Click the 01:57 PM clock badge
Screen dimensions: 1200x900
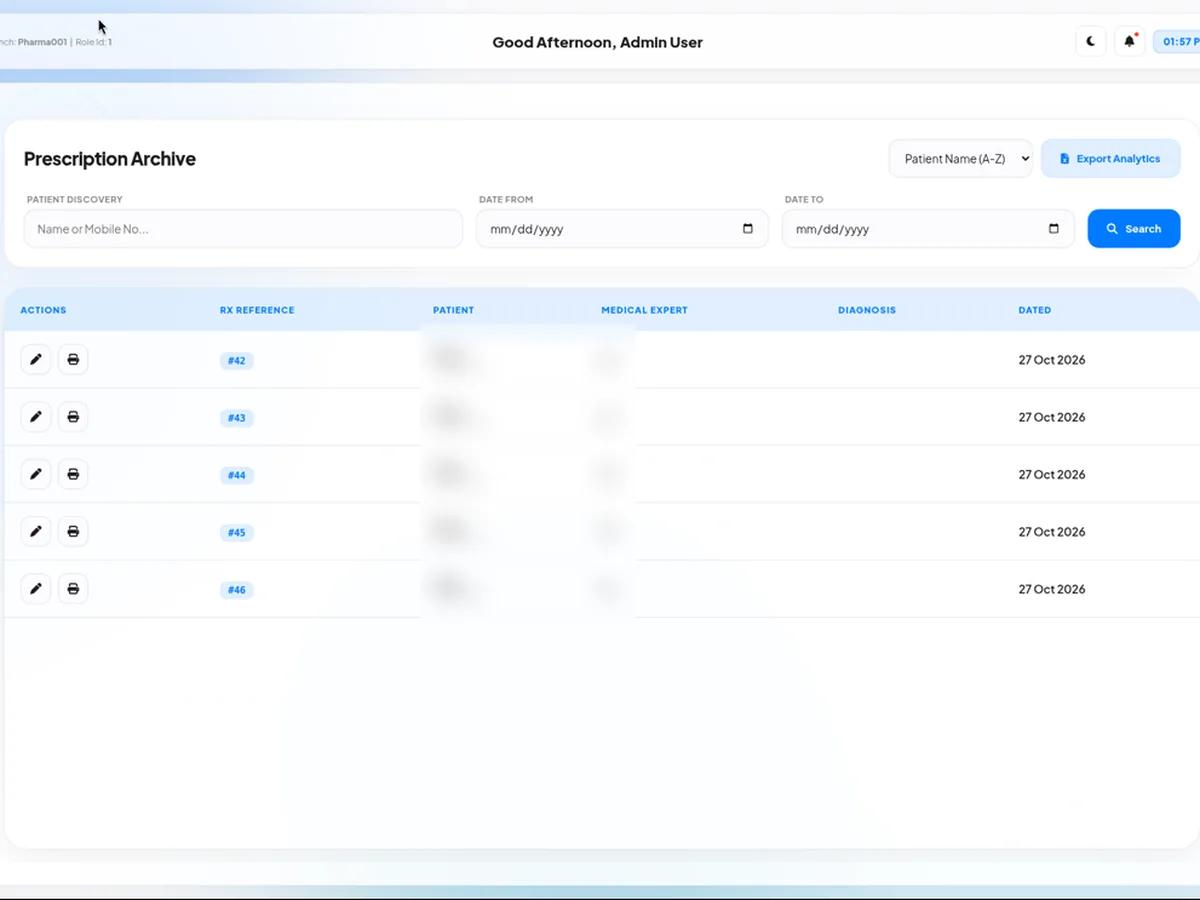pos(1177,42)
